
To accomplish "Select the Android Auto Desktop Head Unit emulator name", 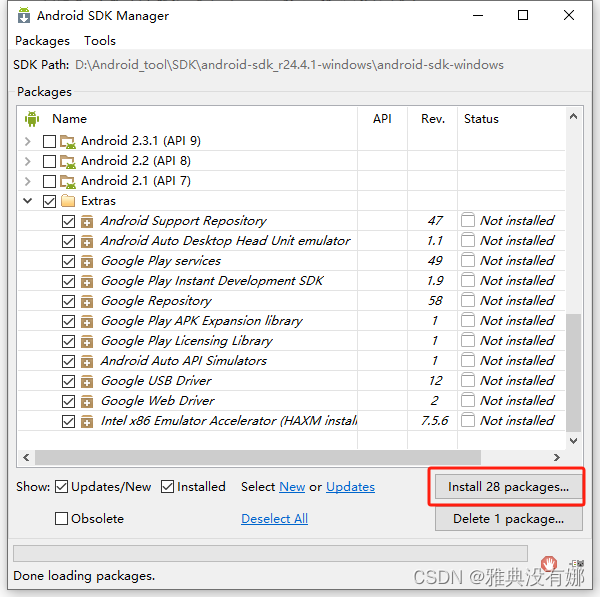I will tap(225, 241).
